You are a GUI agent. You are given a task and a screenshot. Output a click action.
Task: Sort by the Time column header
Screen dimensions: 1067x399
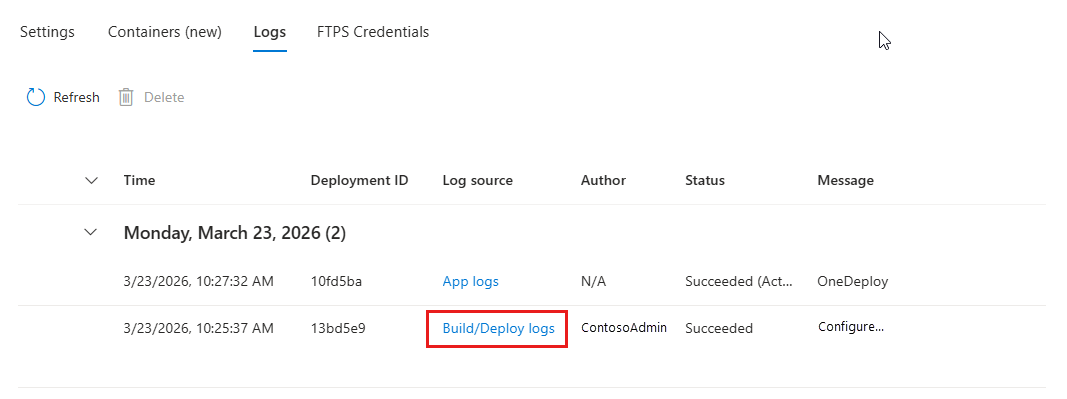click(139, 180)
